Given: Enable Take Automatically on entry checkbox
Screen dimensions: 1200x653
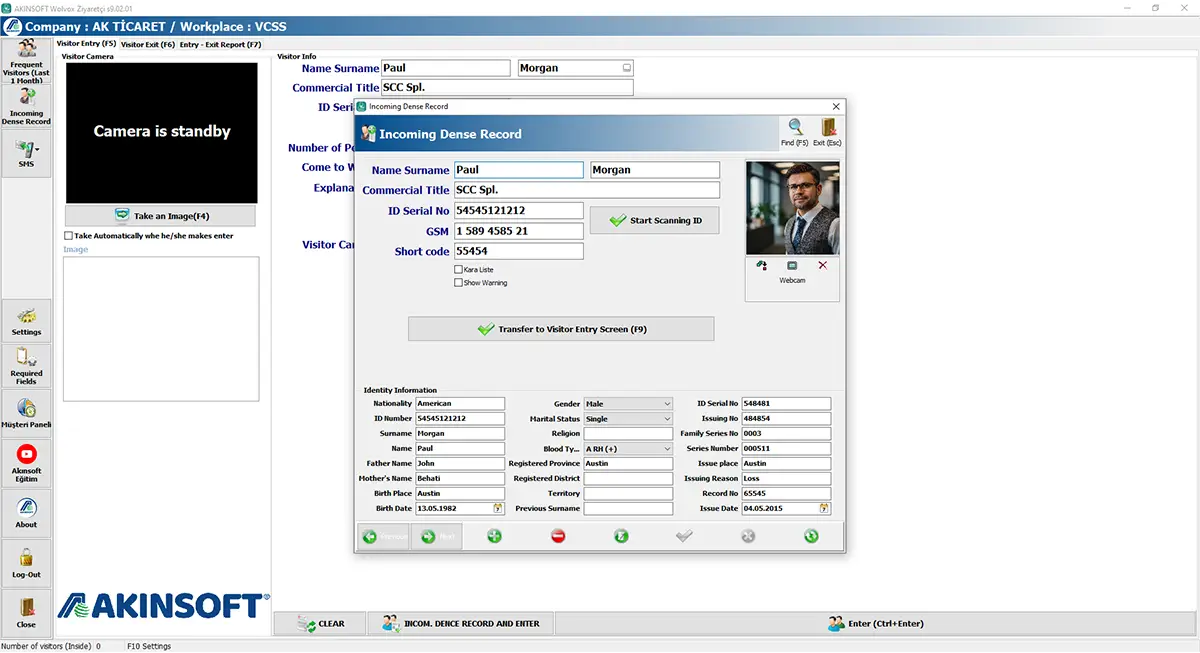Looking at the screenshot, I should pyautogui.click(x=68, y=236).
